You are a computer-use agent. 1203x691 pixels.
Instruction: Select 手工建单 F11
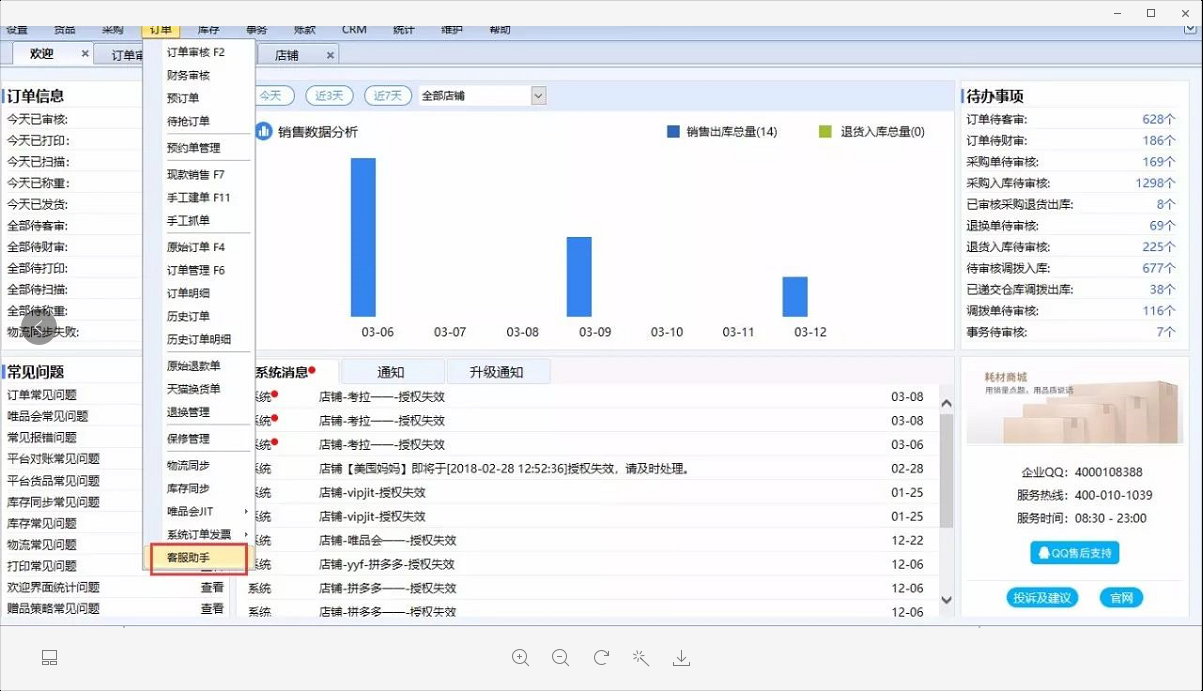click(x=198, y=198)
